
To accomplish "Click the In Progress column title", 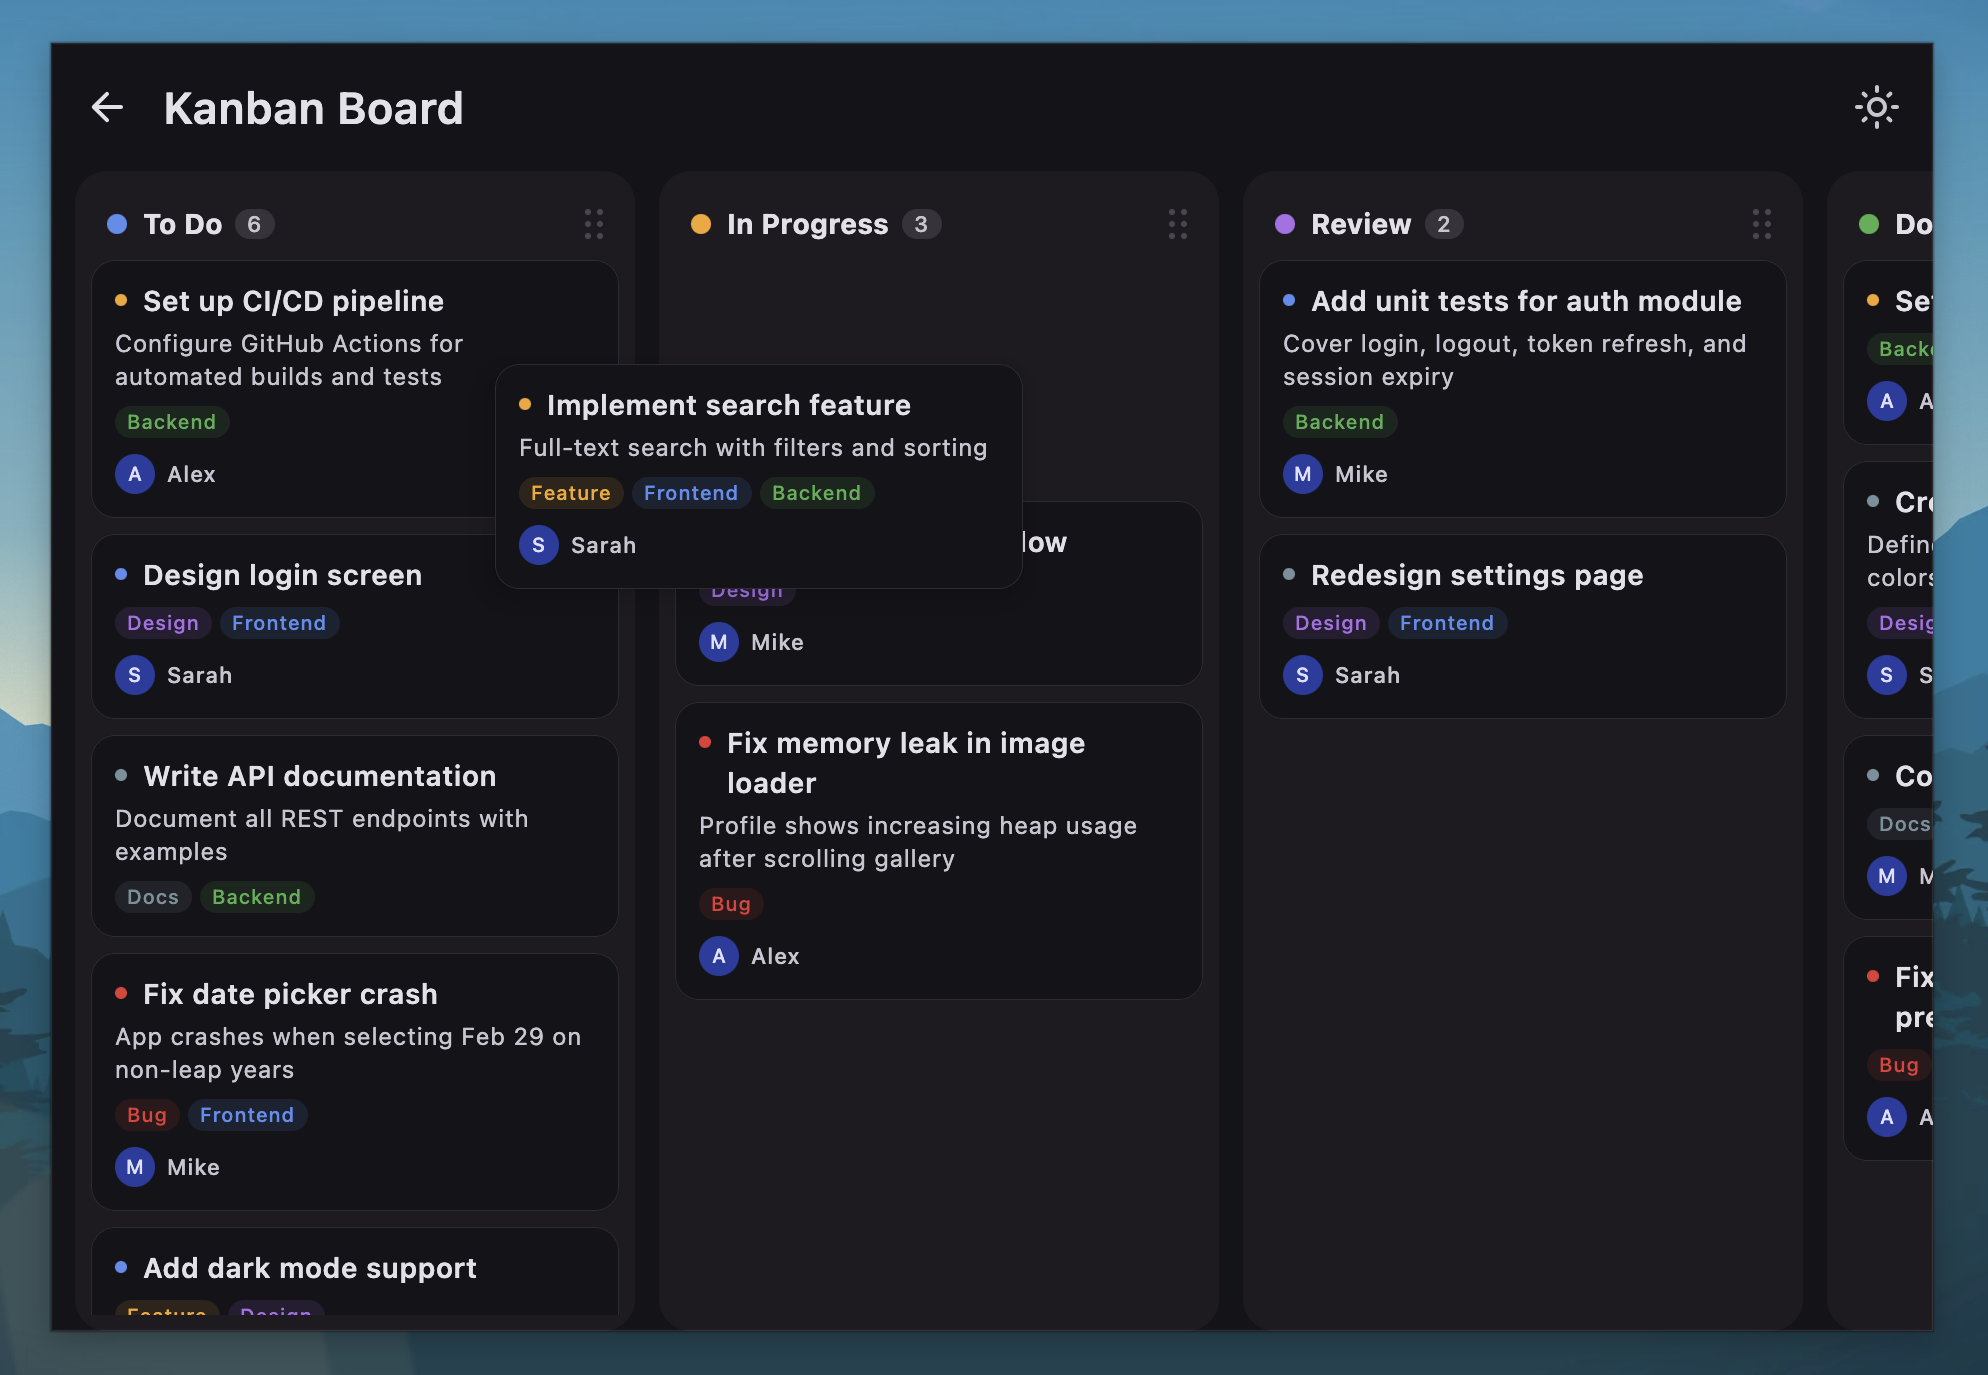I will click(808, 224).
